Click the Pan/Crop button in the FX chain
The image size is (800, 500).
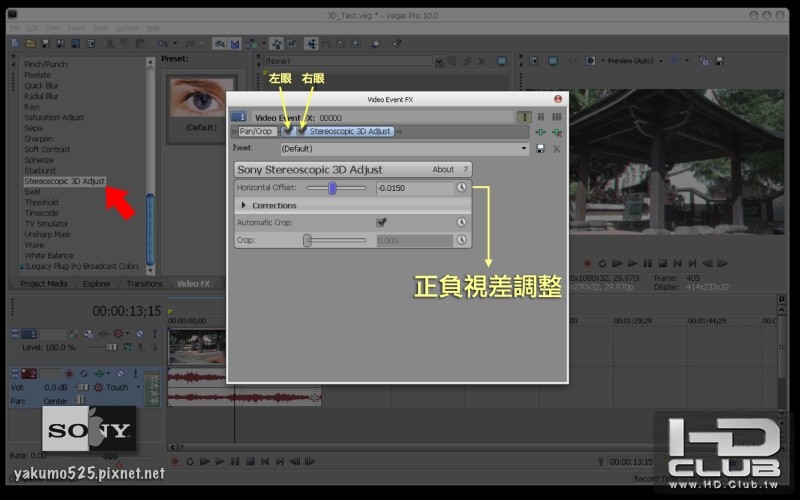[256, 131]
